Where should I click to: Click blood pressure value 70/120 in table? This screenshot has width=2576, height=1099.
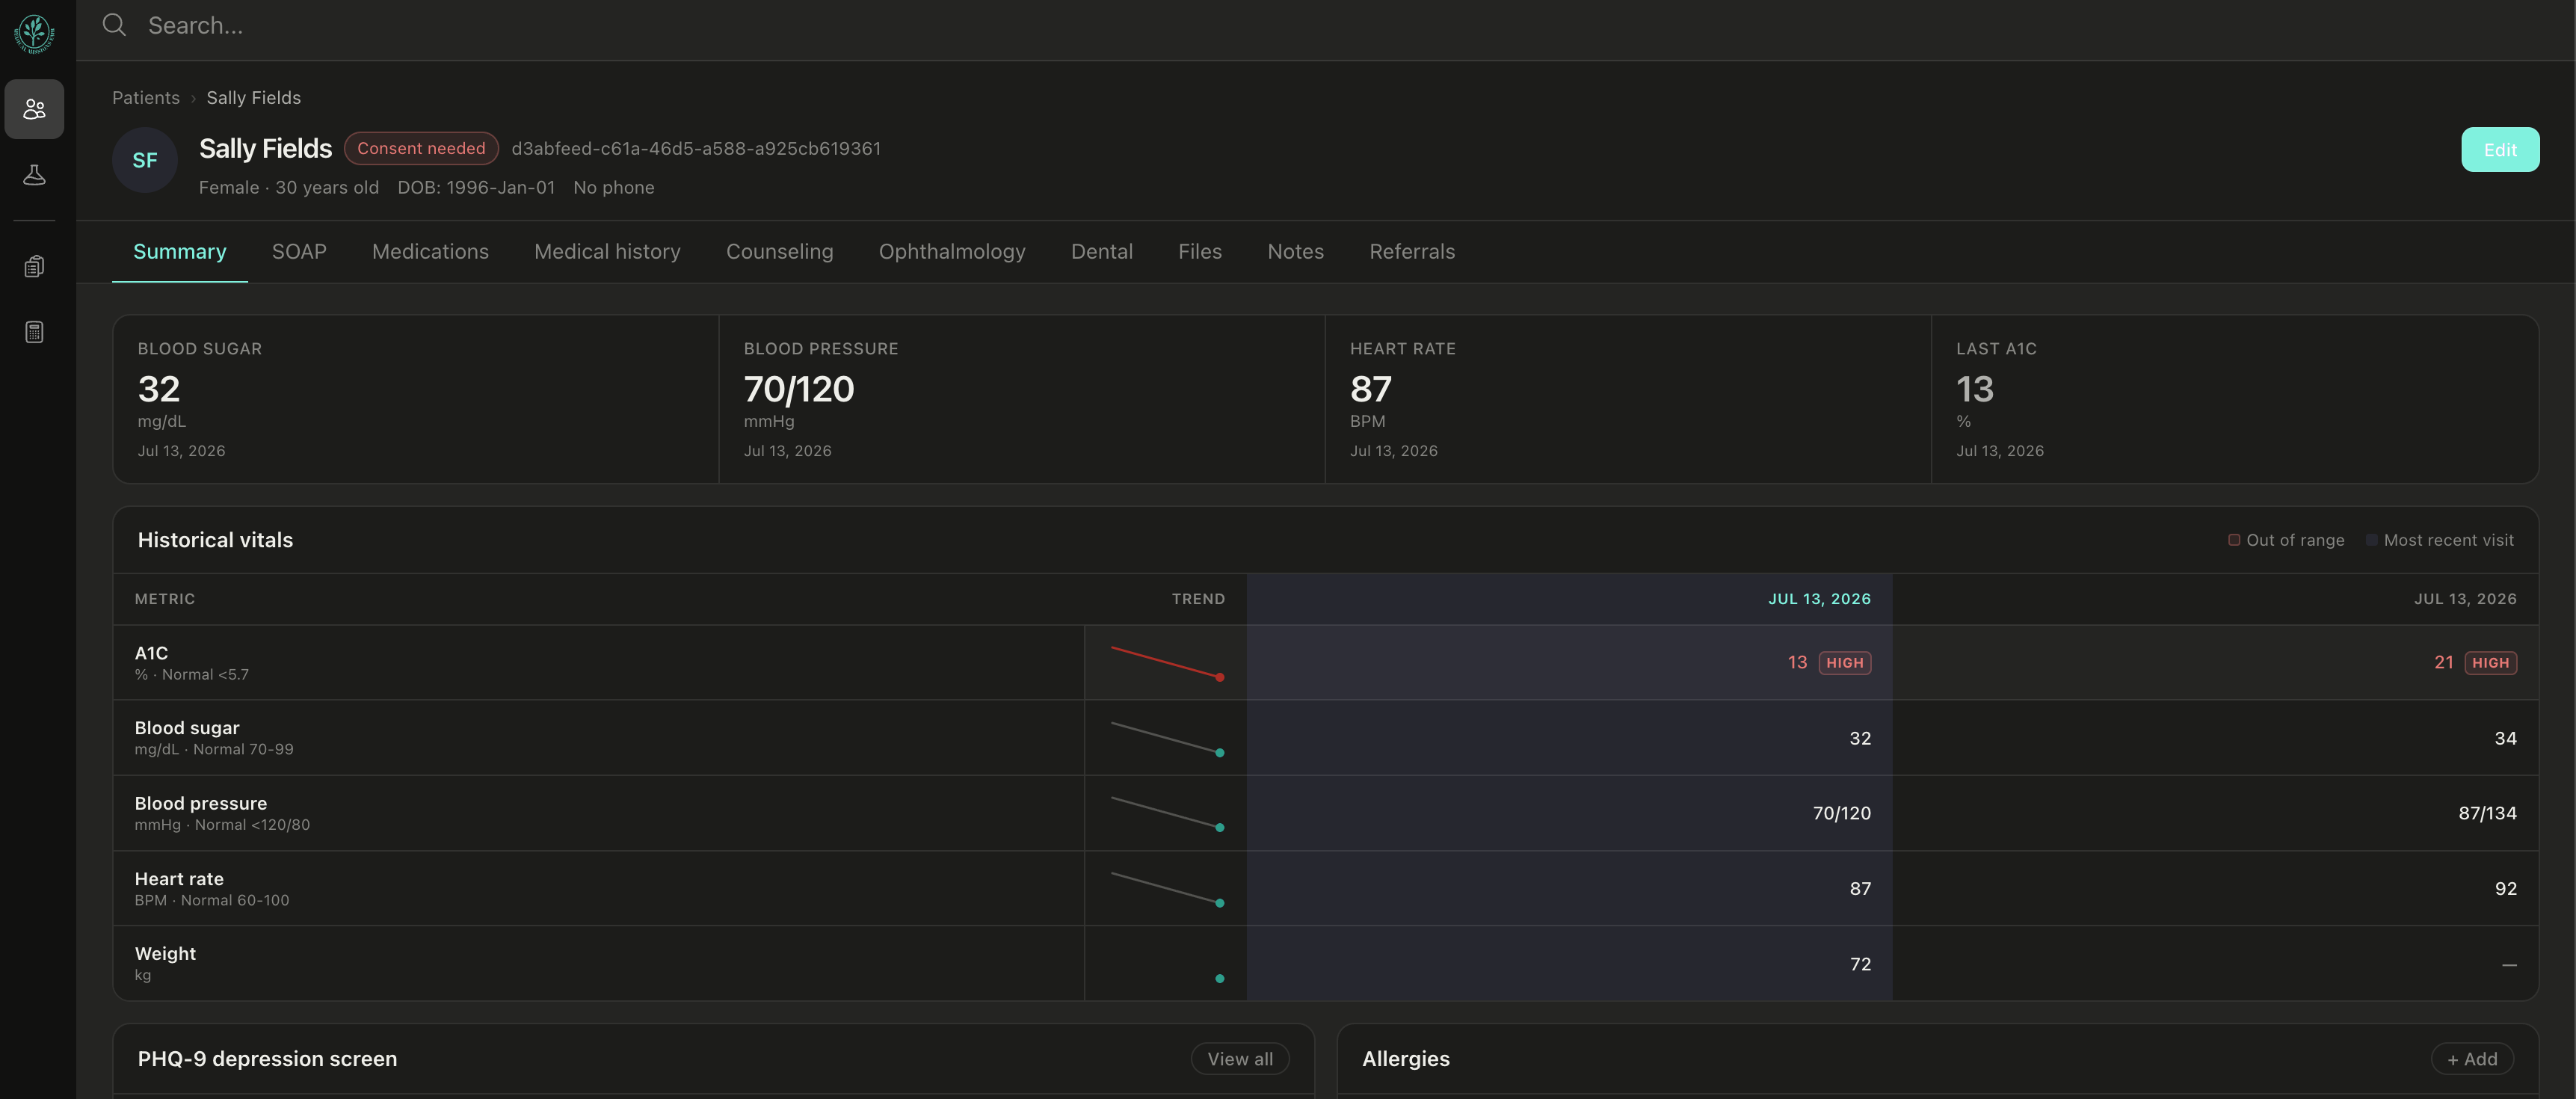(x=1841, y=813)
